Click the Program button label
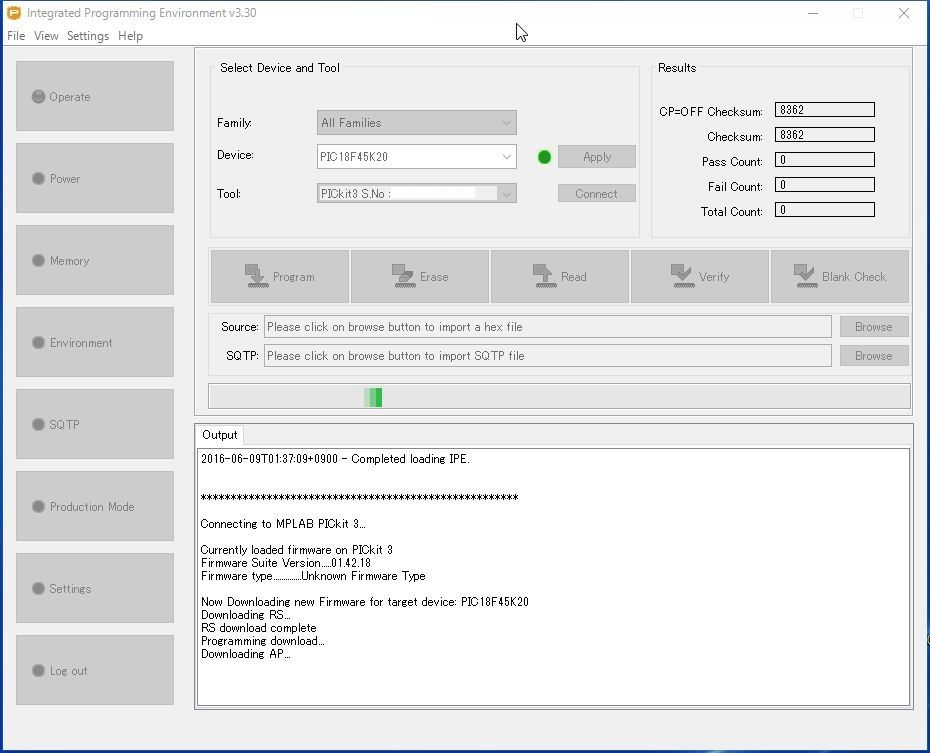This screenshot has width=930, height=753. pos(294,277)
